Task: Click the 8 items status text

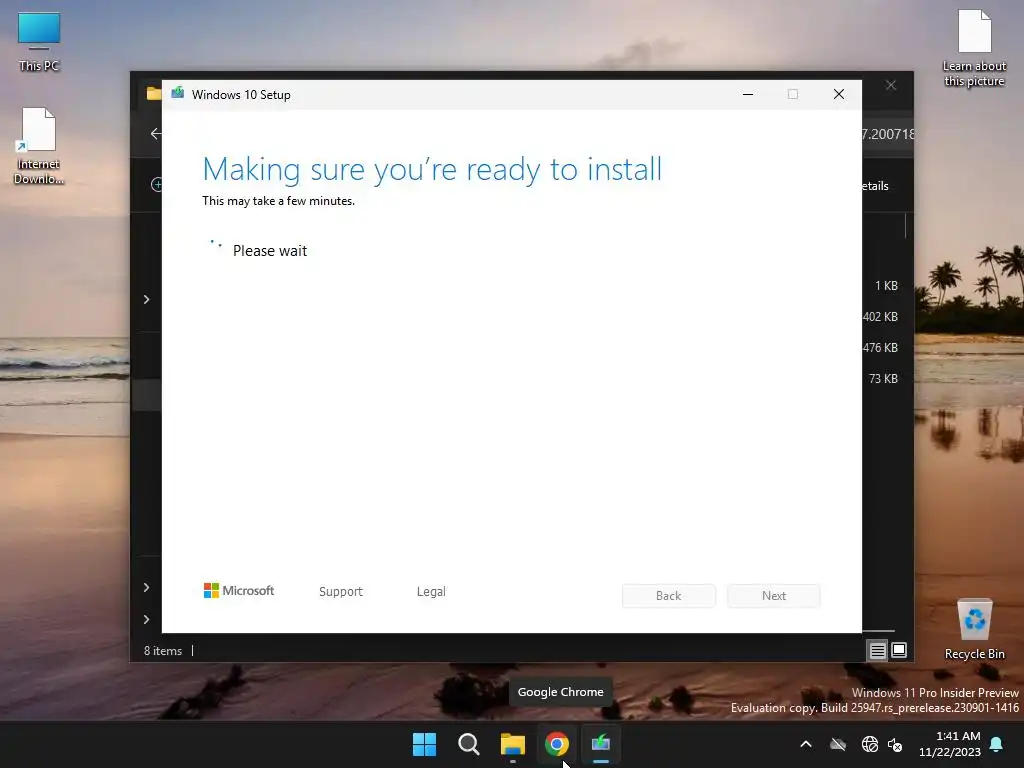Action: (163, 651)
